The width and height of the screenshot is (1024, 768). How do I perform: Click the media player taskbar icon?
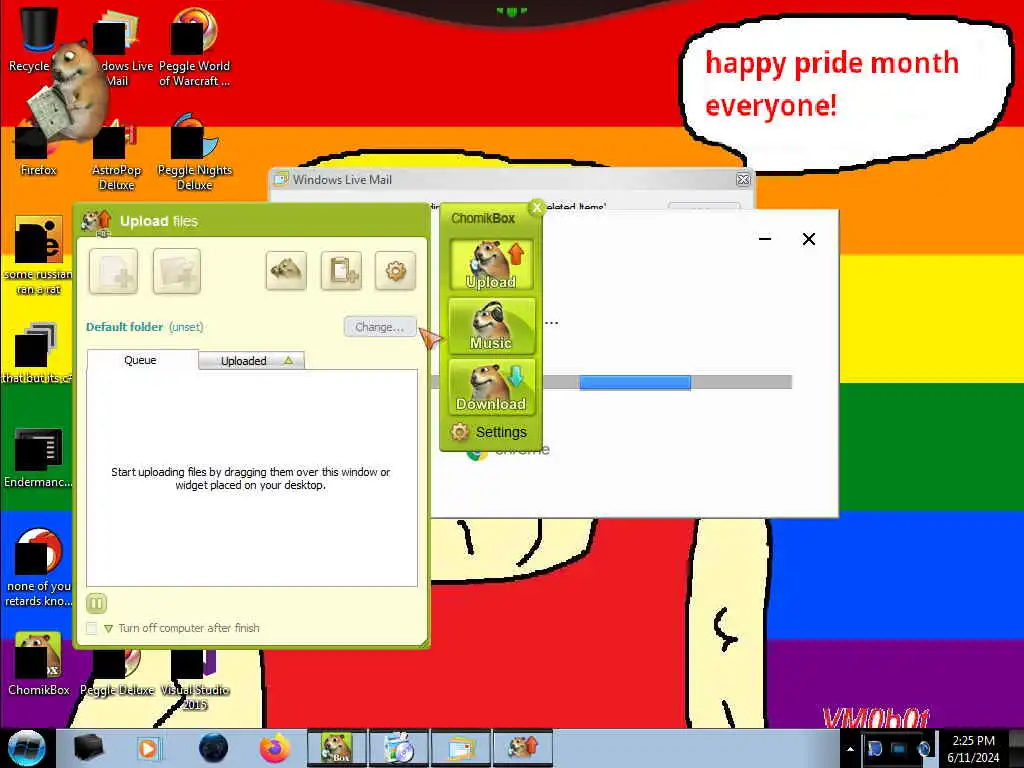(x=148, y=748)
